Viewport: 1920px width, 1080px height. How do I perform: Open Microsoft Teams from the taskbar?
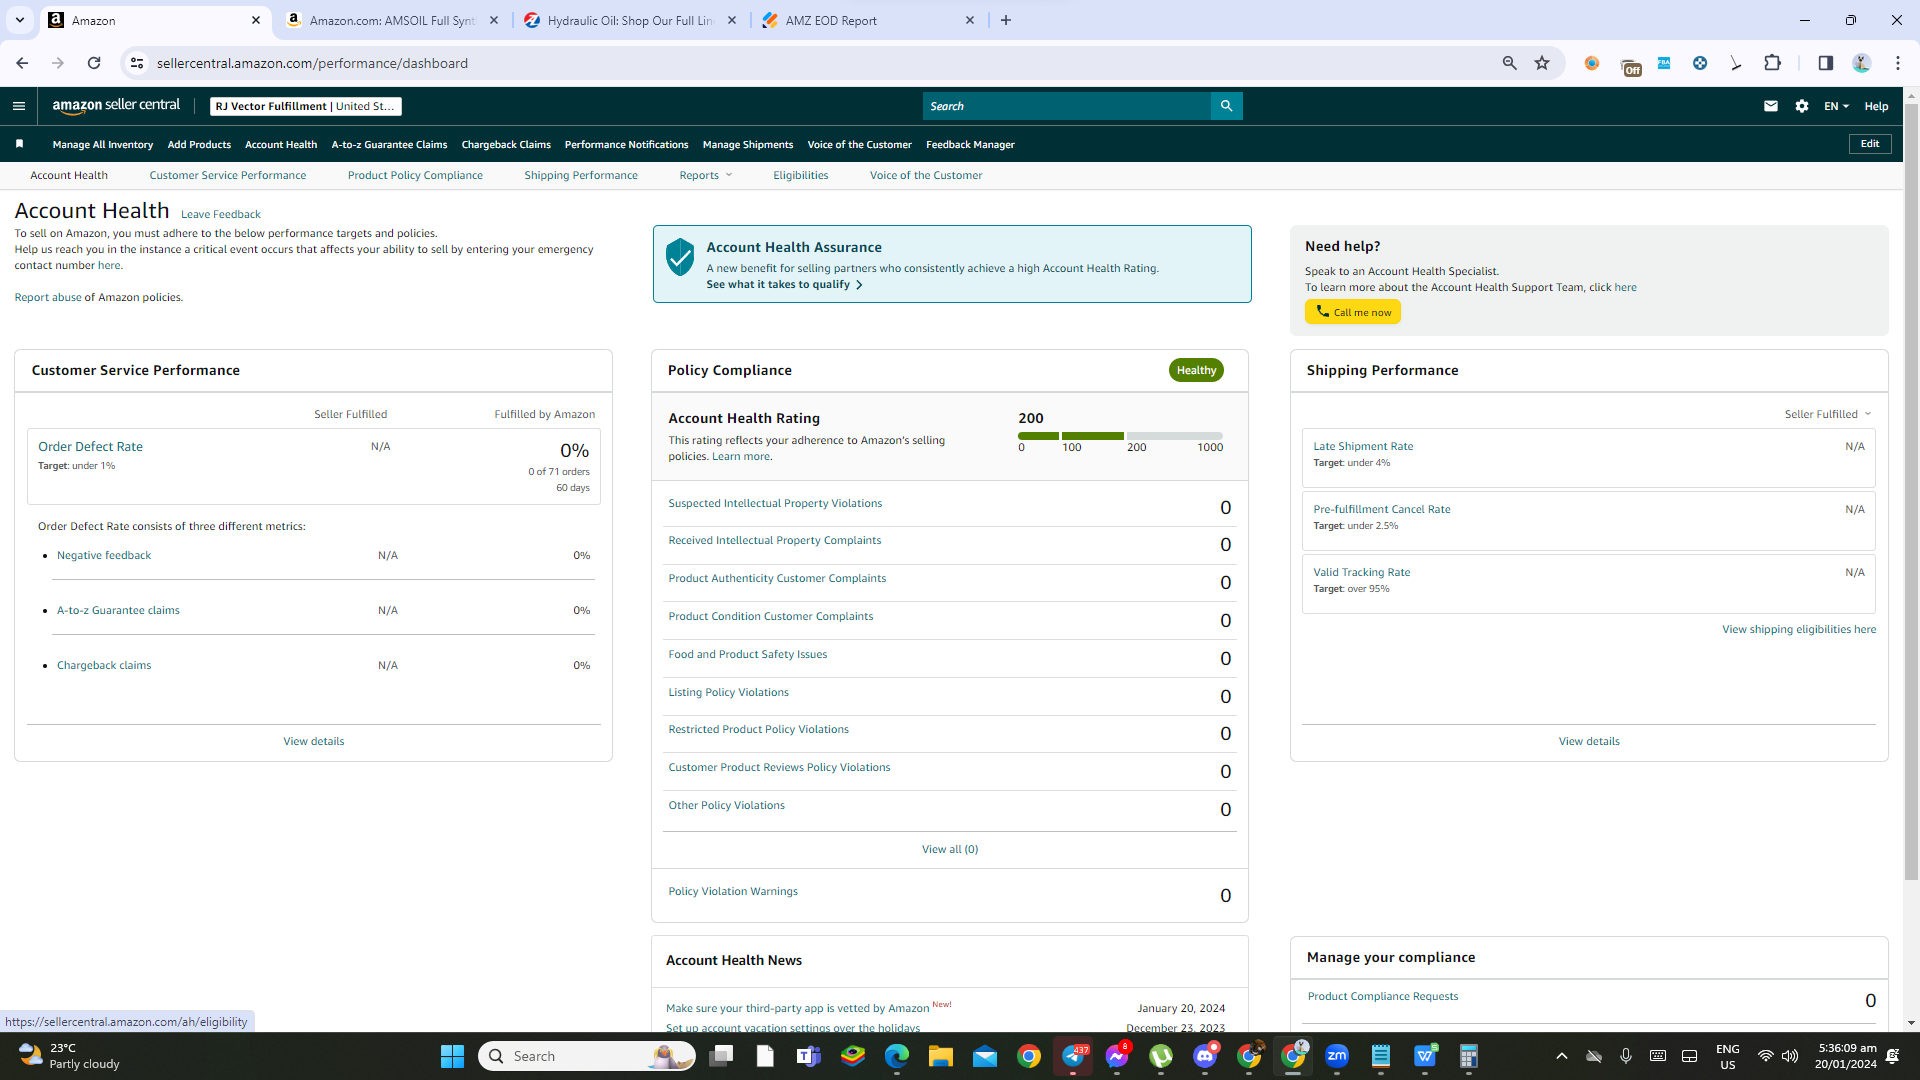click(808, 1056)
